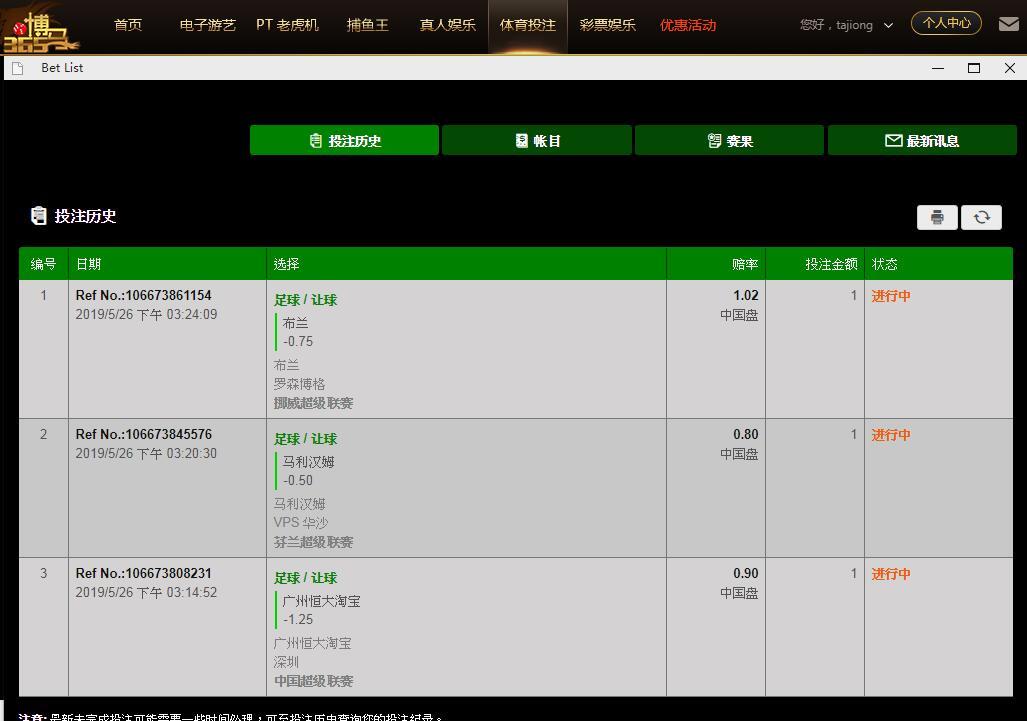
Task: Click the refresh icon button
Action: (981, 217)
